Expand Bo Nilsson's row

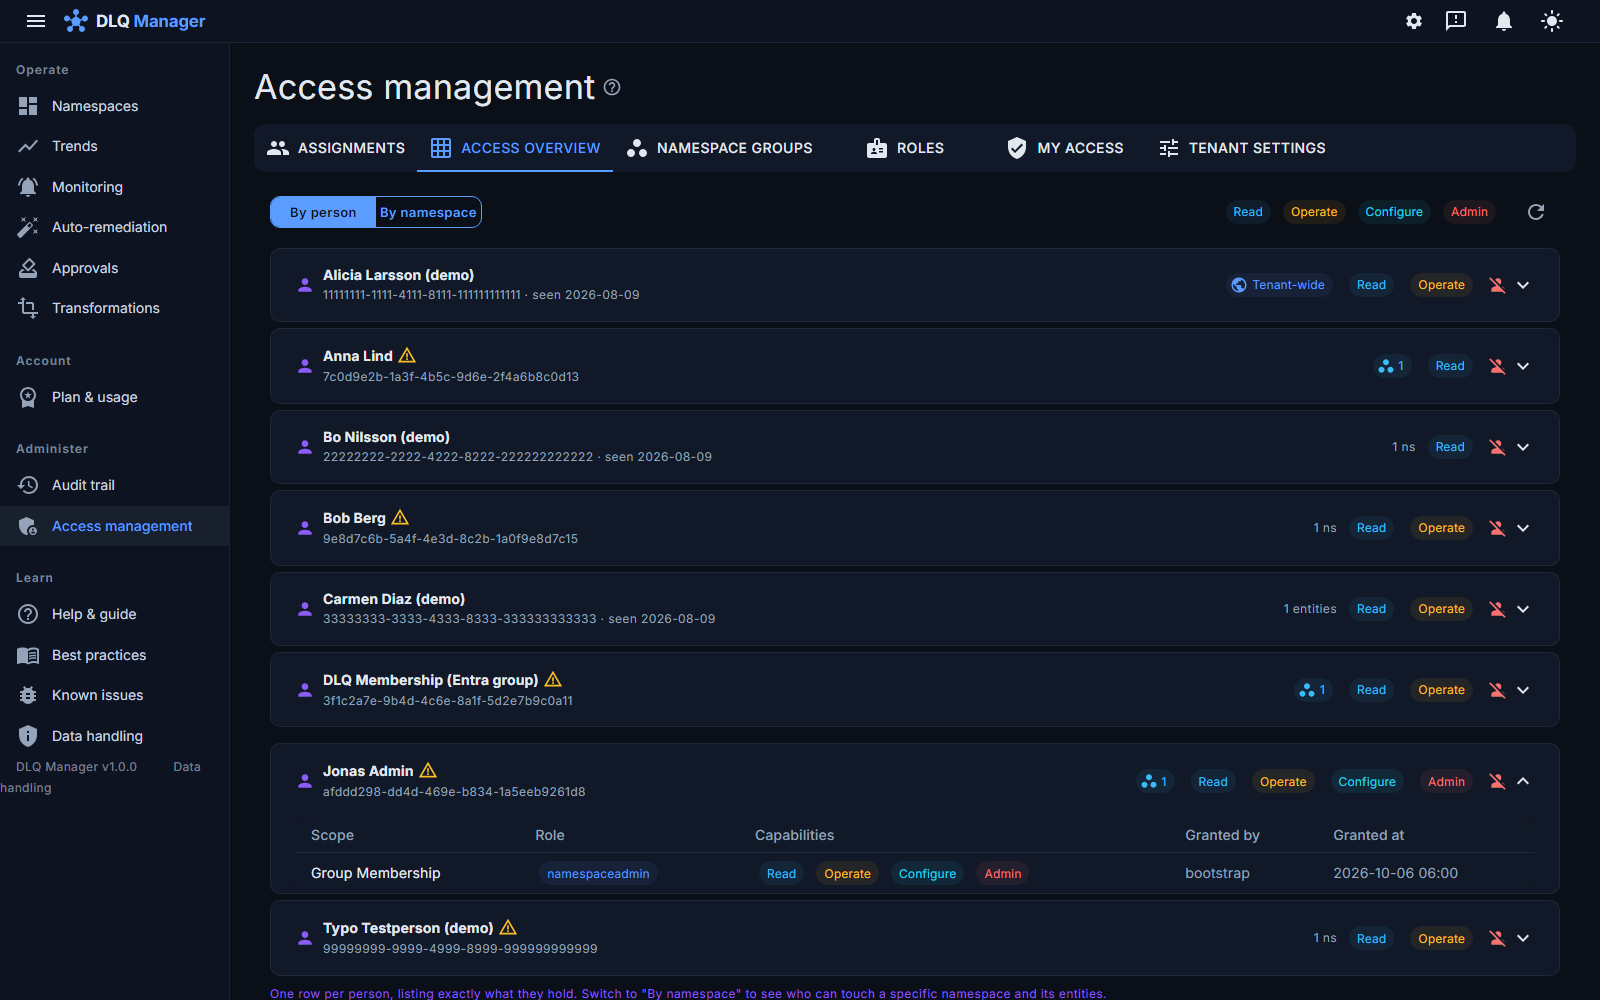click(1523, 447)
